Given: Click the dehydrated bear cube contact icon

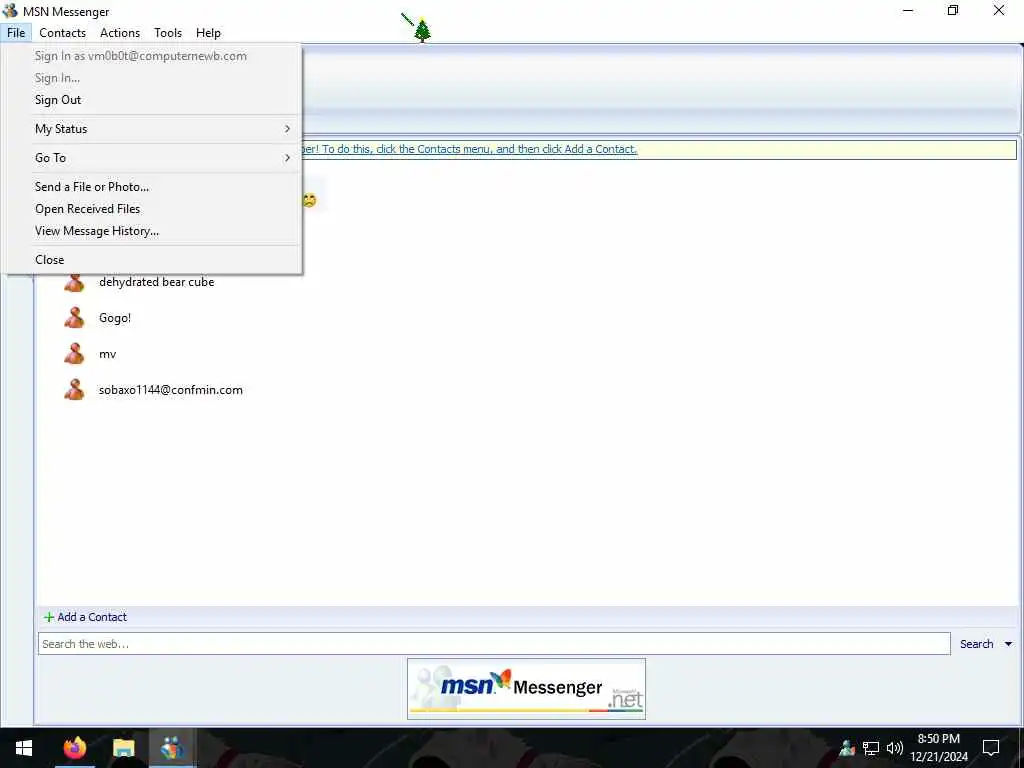Looking at the screenshot, I should click(x=74, y=282).
